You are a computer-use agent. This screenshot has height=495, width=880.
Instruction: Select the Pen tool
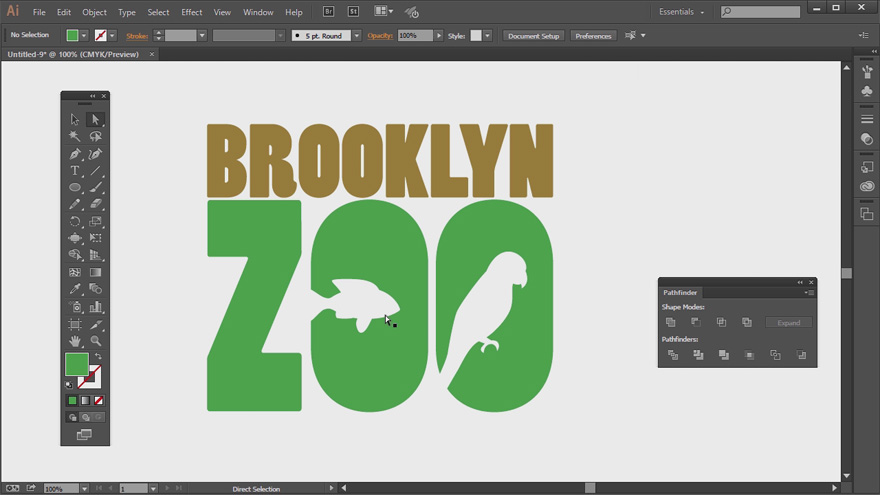[75, 154]
